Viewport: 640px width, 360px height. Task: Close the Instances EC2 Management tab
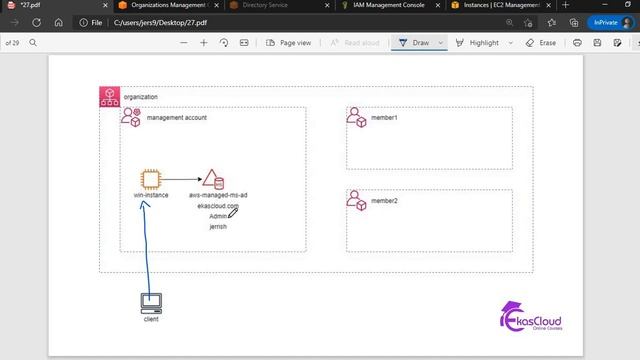tap(549, 5)
